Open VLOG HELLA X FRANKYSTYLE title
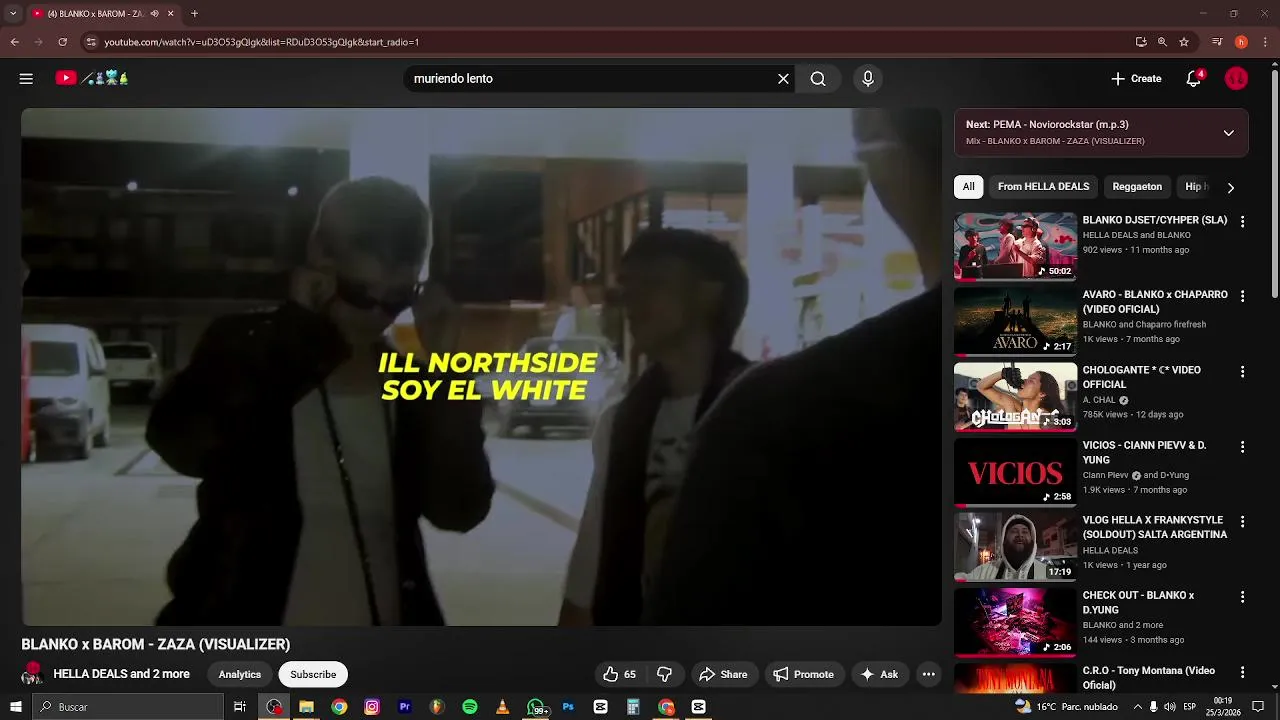 click(1155, 527)
